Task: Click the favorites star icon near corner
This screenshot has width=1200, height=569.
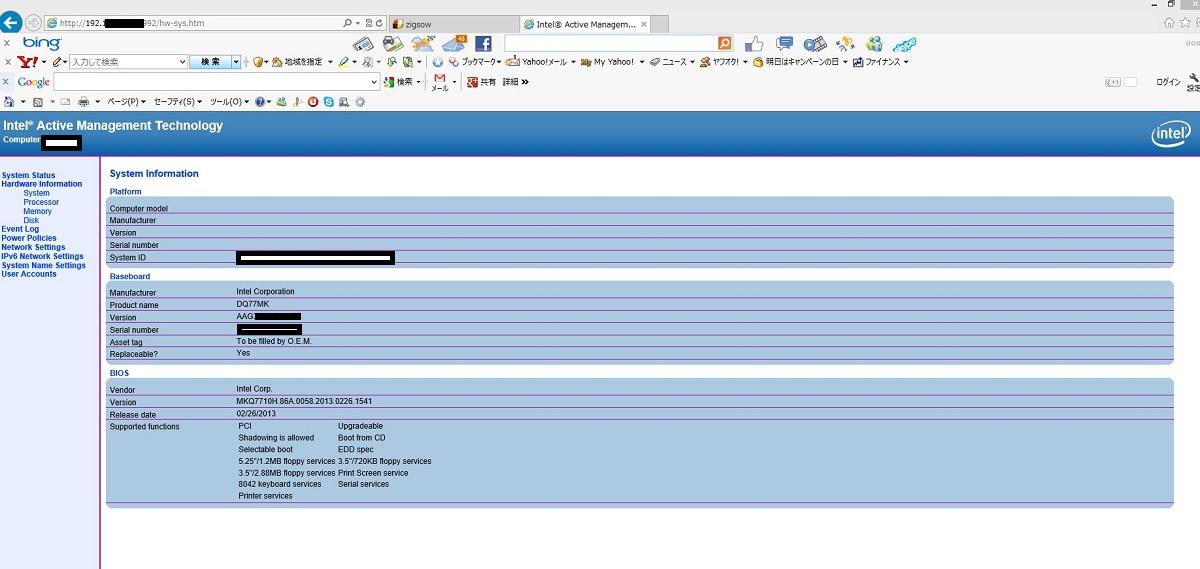Action: [x=1183, y=22]
